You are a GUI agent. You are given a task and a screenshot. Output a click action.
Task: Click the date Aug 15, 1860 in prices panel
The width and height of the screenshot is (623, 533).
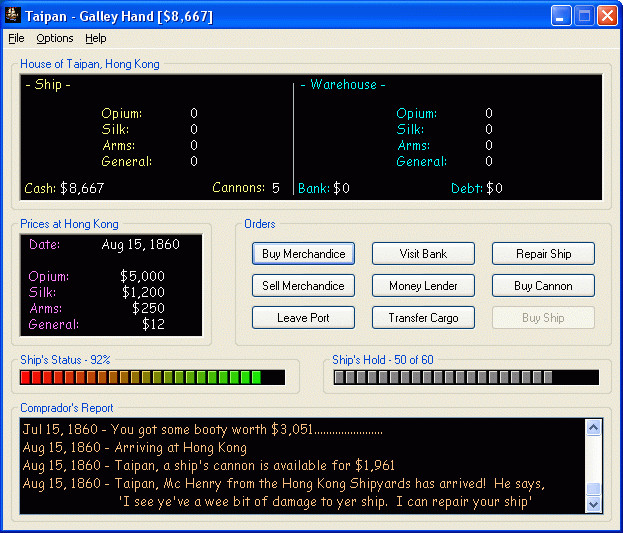[x=141, y=244]
